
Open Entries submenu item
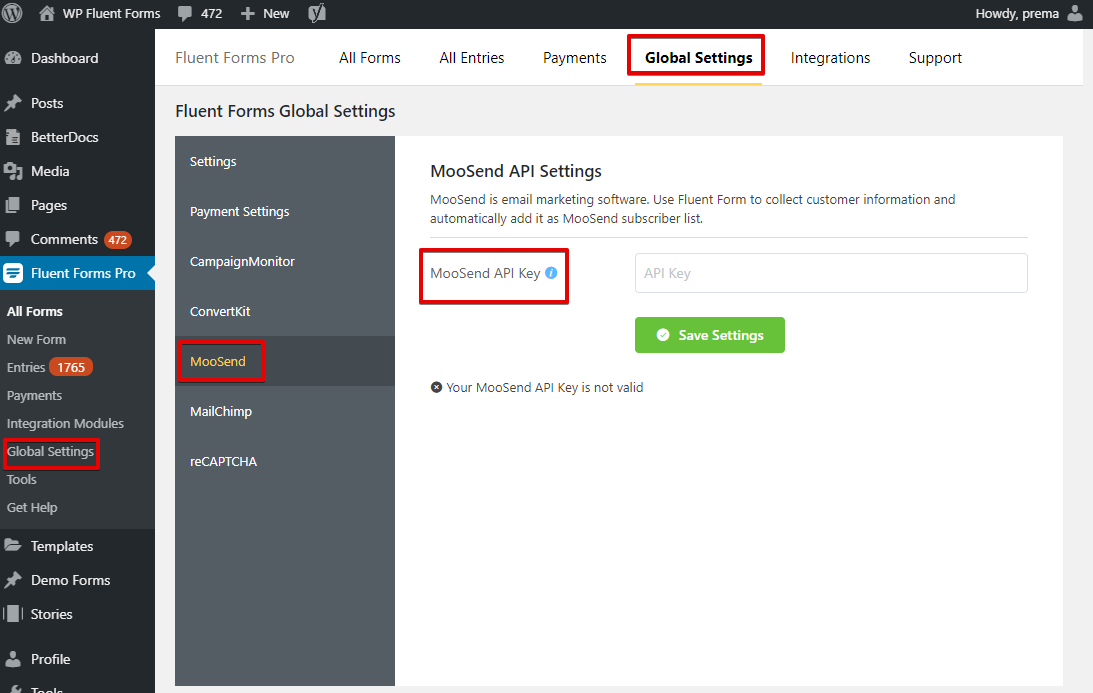click(x=26, y=367)
